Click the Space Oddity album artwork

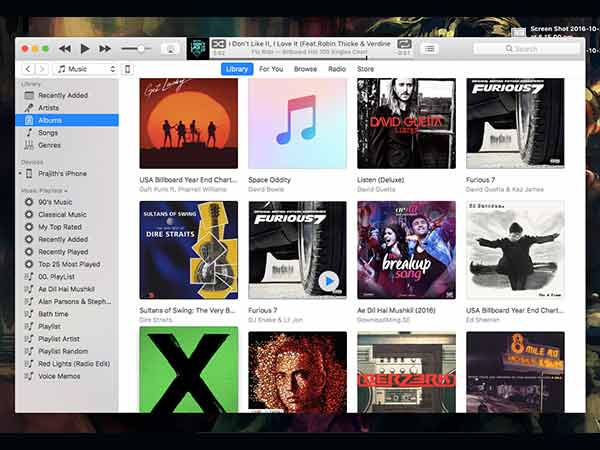pos(297,123)
